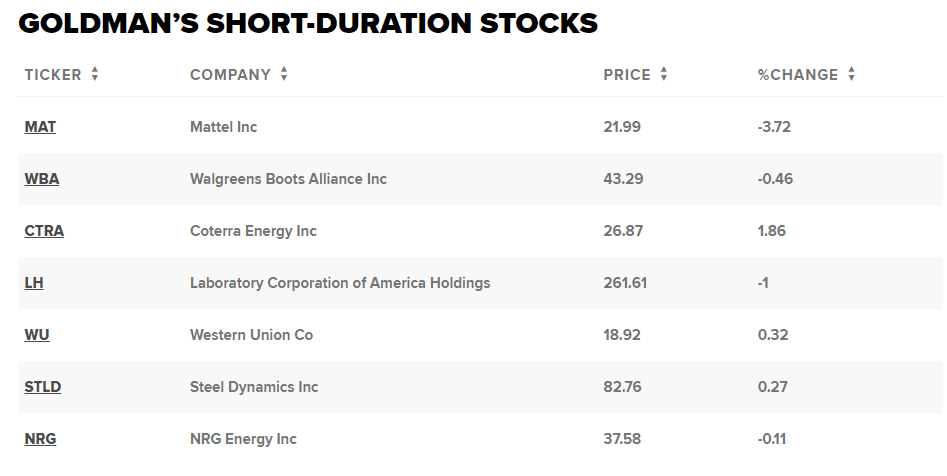Sort table by the Ticker sort arrows
The height and width of the screenshot is (476, 947).
(95, 74)
